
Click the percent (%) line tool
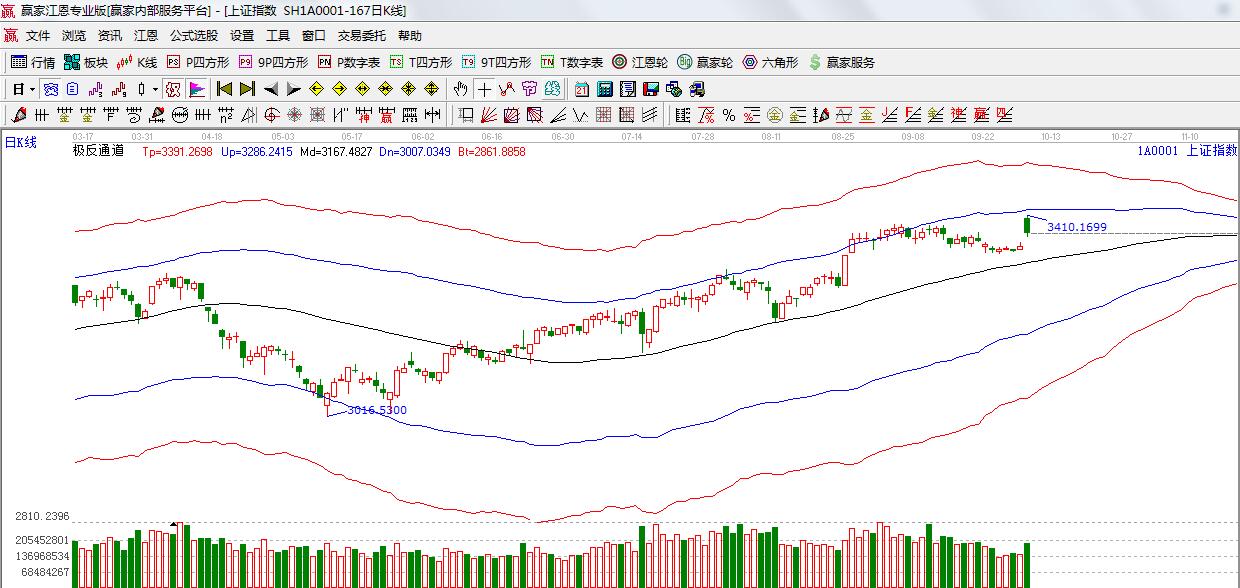coord(729,115)
